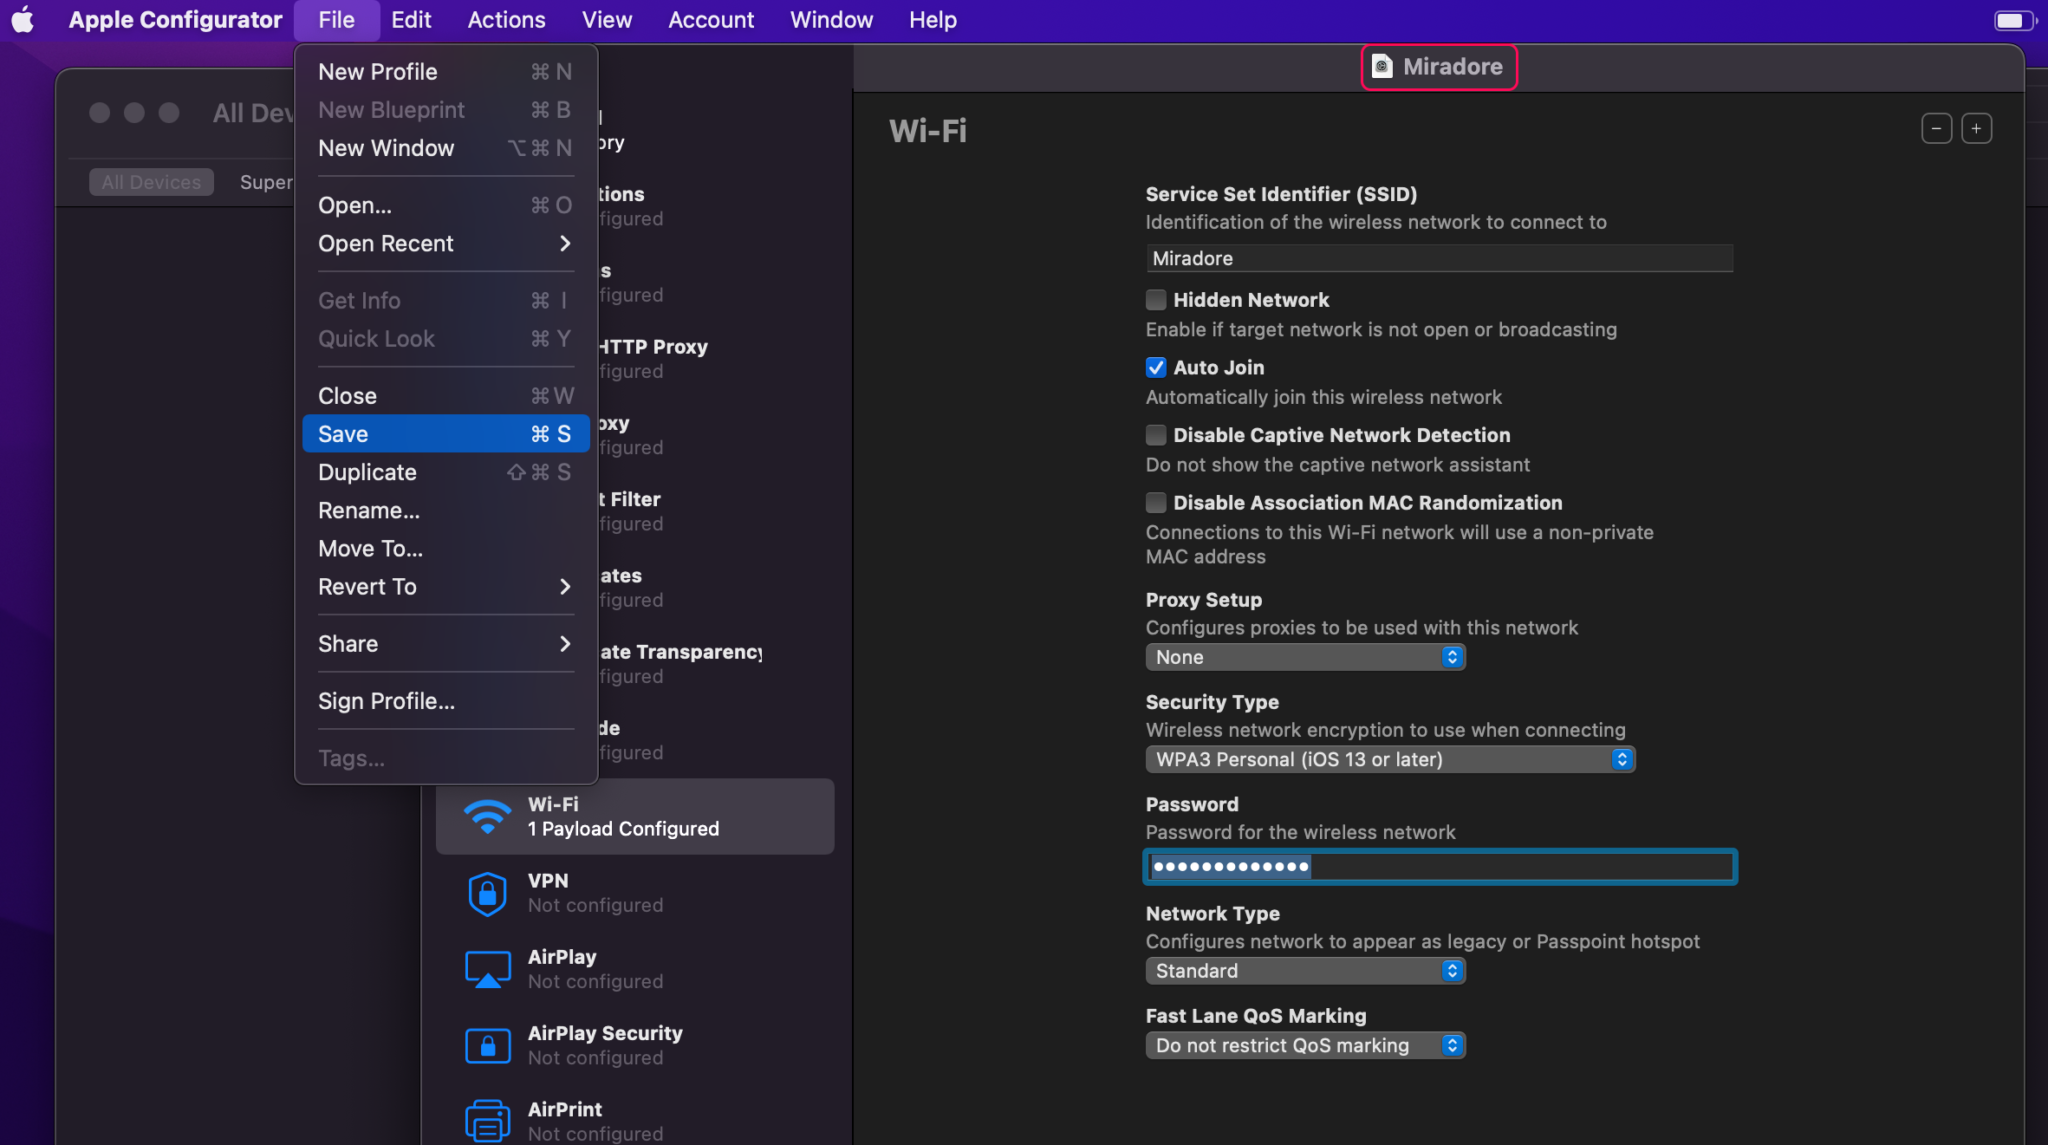This screenshot has height=1145, width=2048.
Task: Select the VPN shield icon
Action: pos(487,893)
